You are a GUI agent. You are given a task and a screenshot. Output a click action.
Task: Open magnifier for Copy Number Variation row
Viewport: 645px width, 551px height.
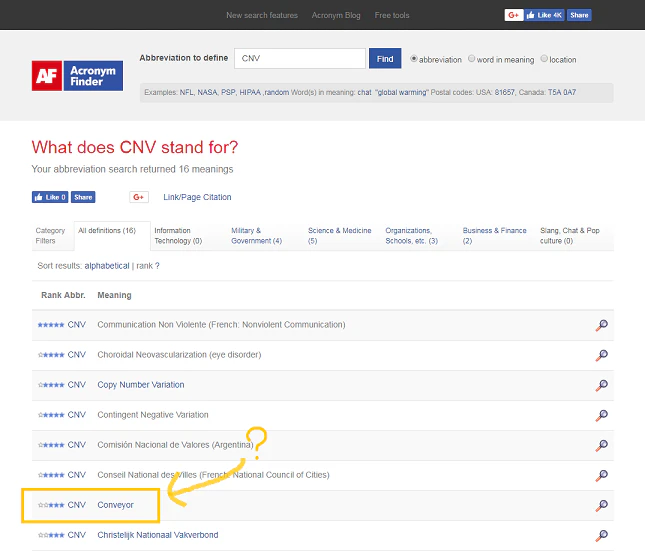601,385
